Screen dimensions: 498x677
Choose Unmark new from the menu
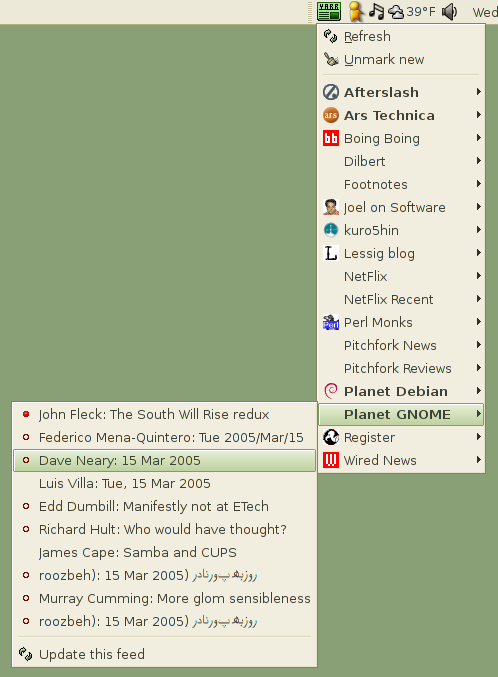(401, 59)
